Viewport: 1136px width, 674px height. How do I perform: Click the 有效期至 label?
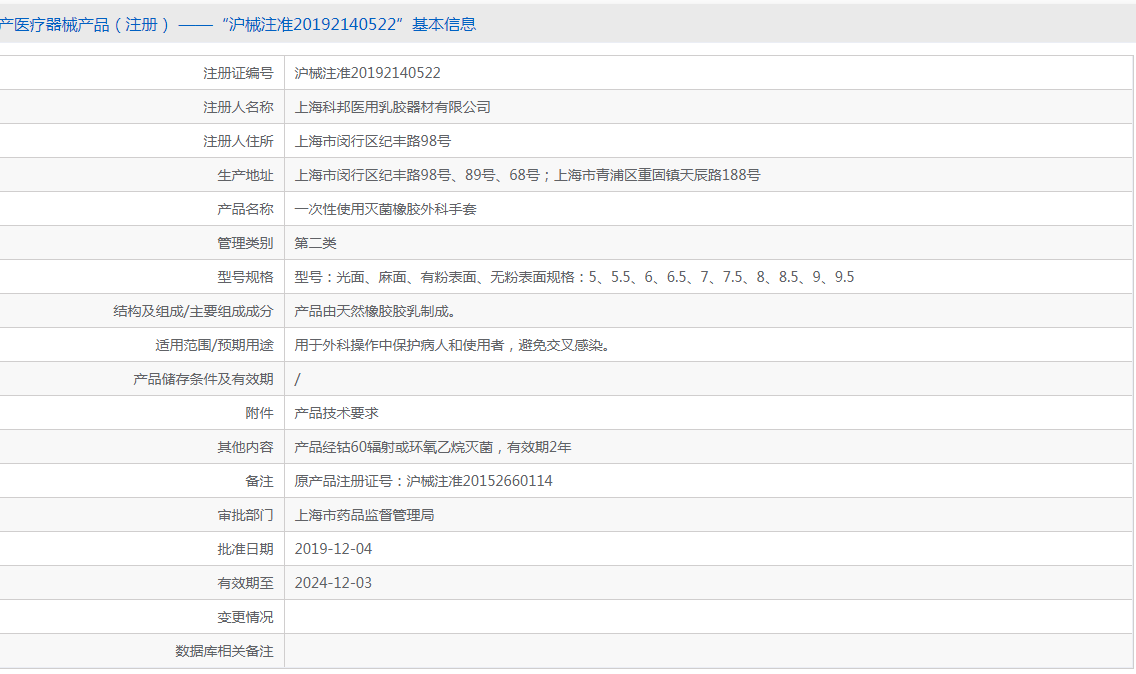tap(246, 584)
